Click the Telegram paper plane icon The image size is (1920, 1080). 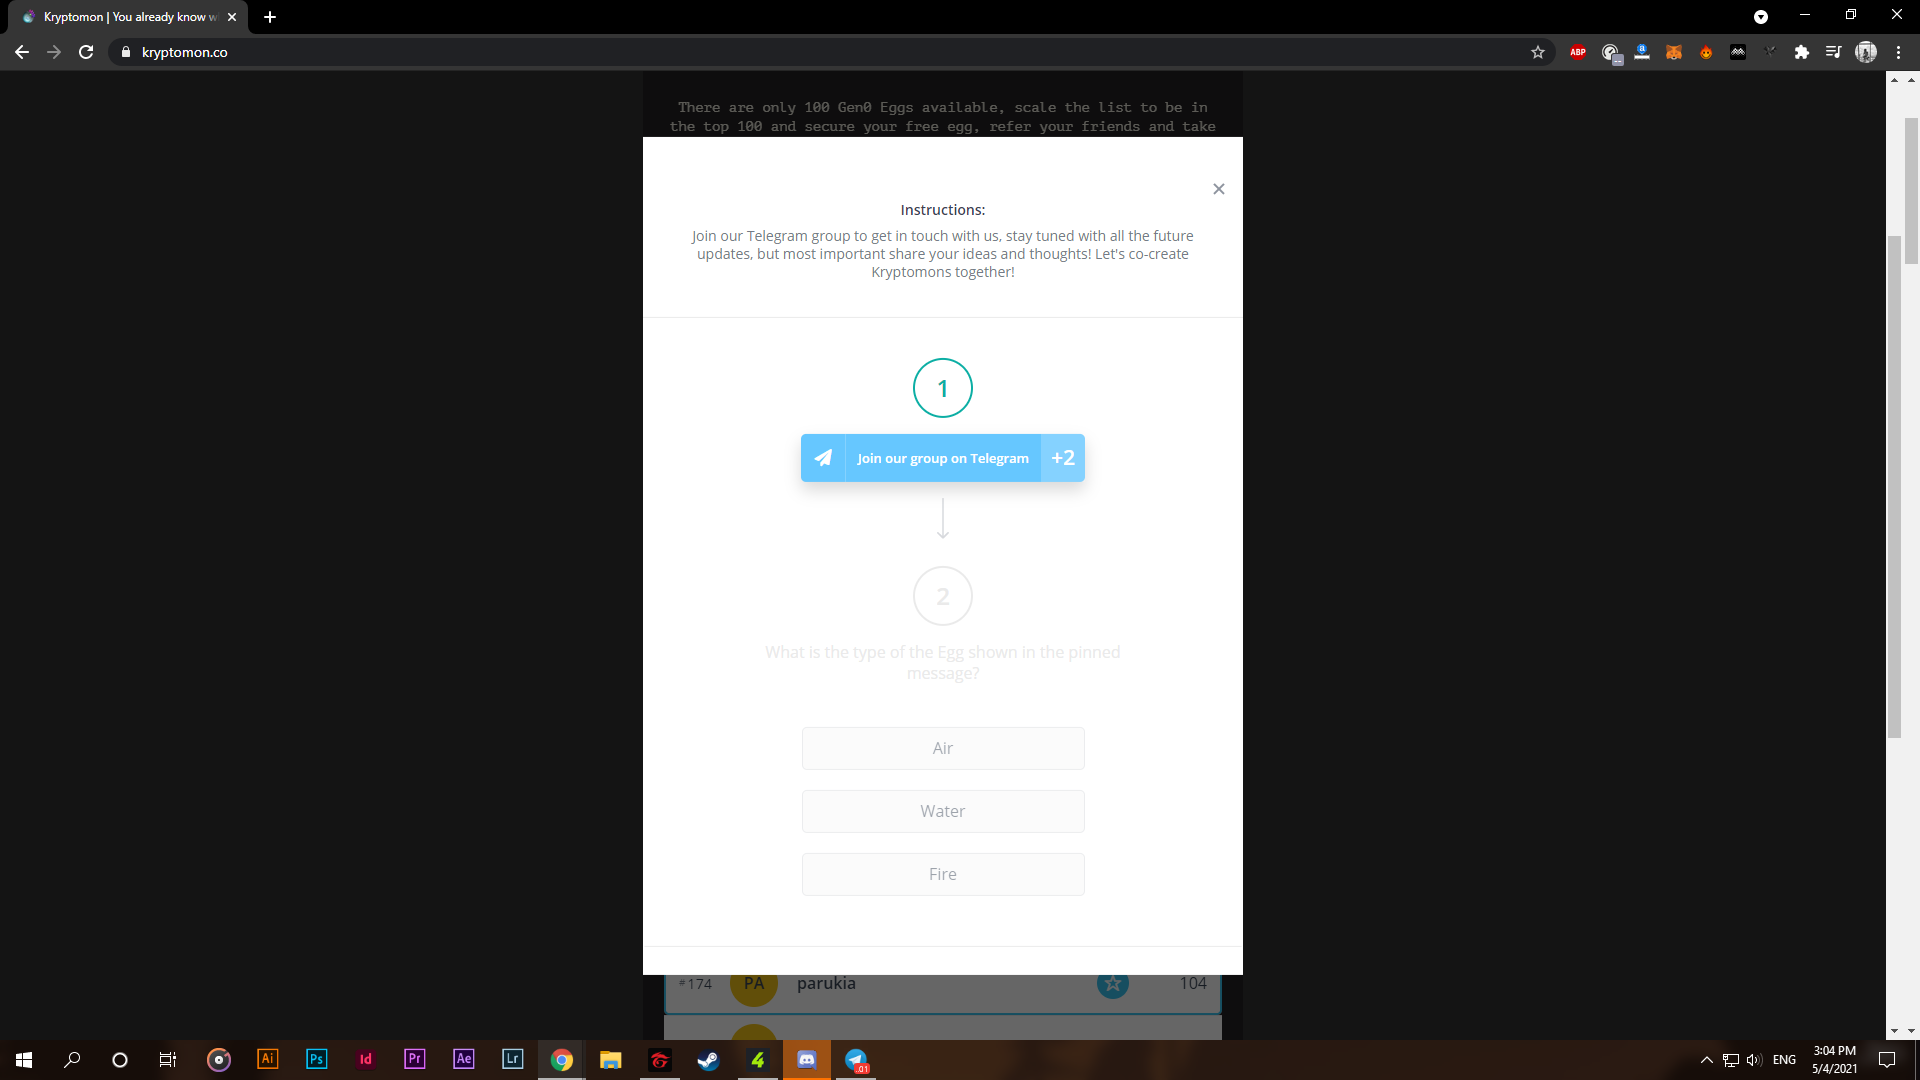click(823, 458)
